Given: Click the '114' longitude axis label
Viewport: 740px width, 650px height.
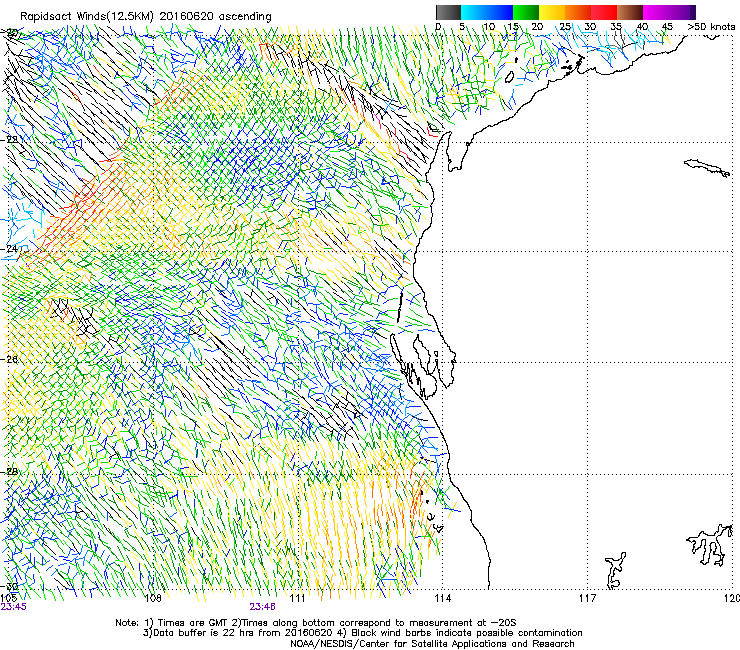Looking at the screenshot, I should [x=442, y=598].
